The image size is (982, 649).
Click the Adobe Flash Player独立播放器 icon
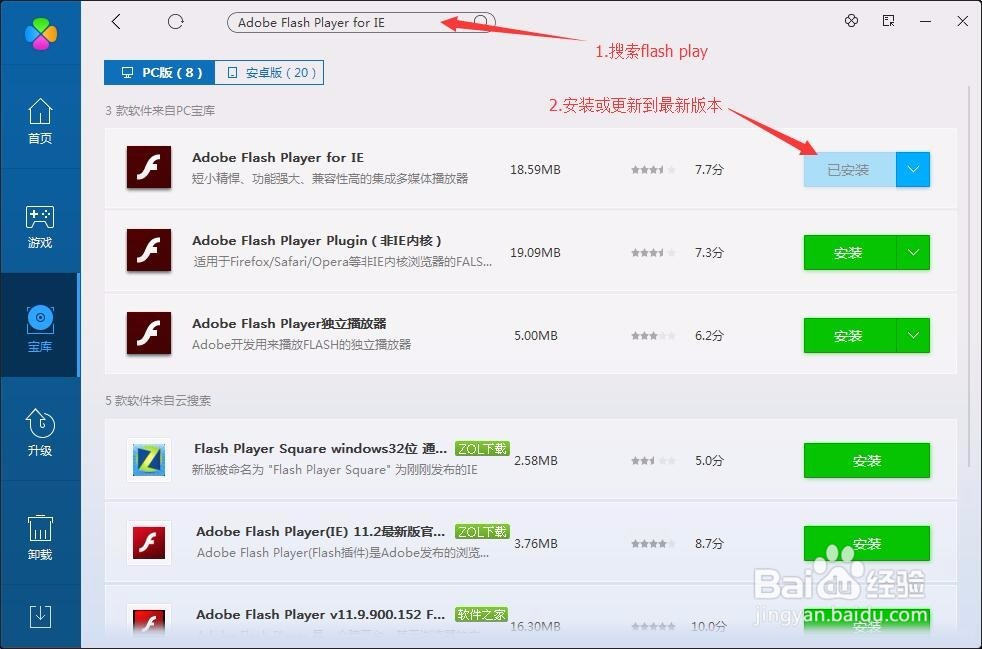point(149,333)
